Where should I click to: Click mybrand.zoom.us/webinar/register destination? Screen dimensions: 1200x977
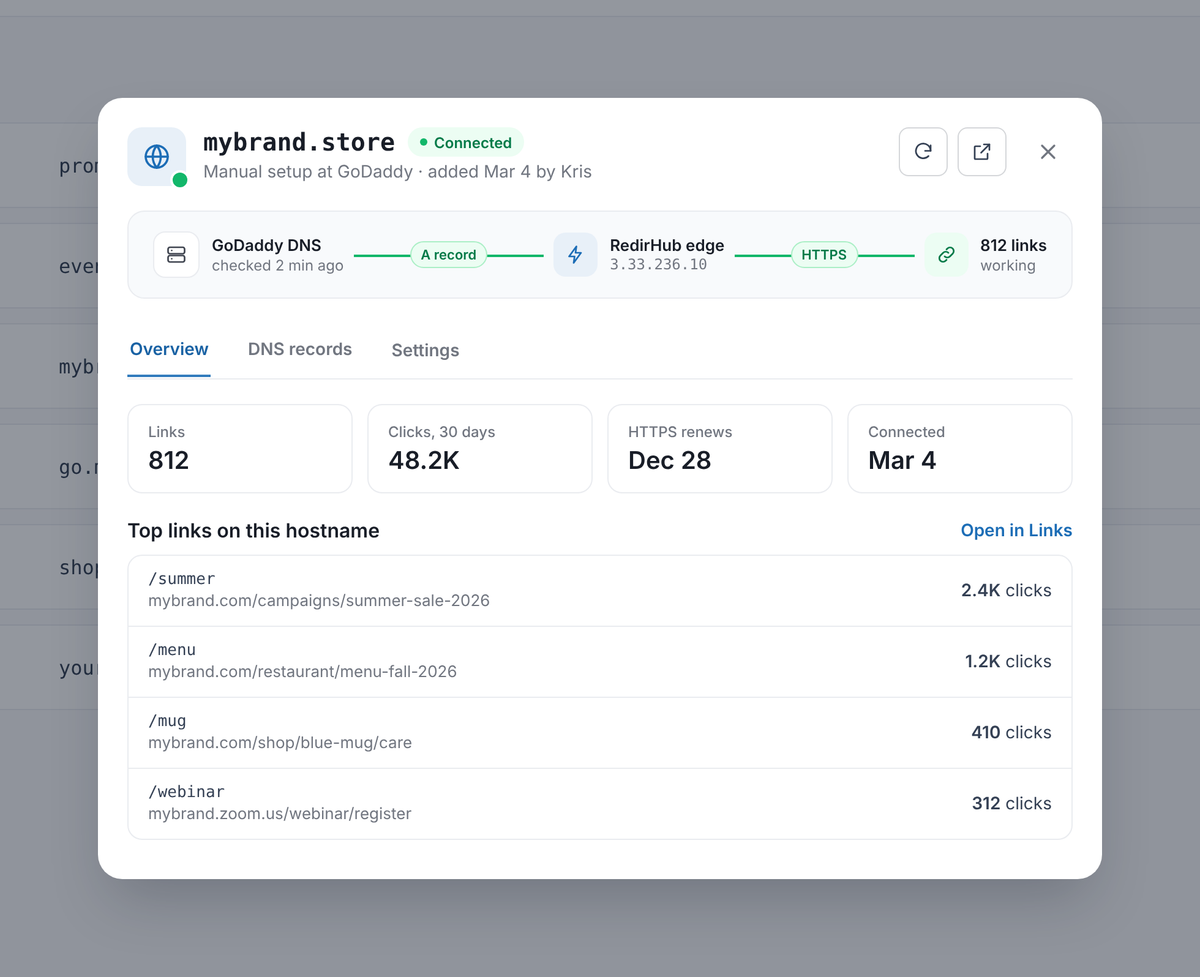click(x=280, y=814)
